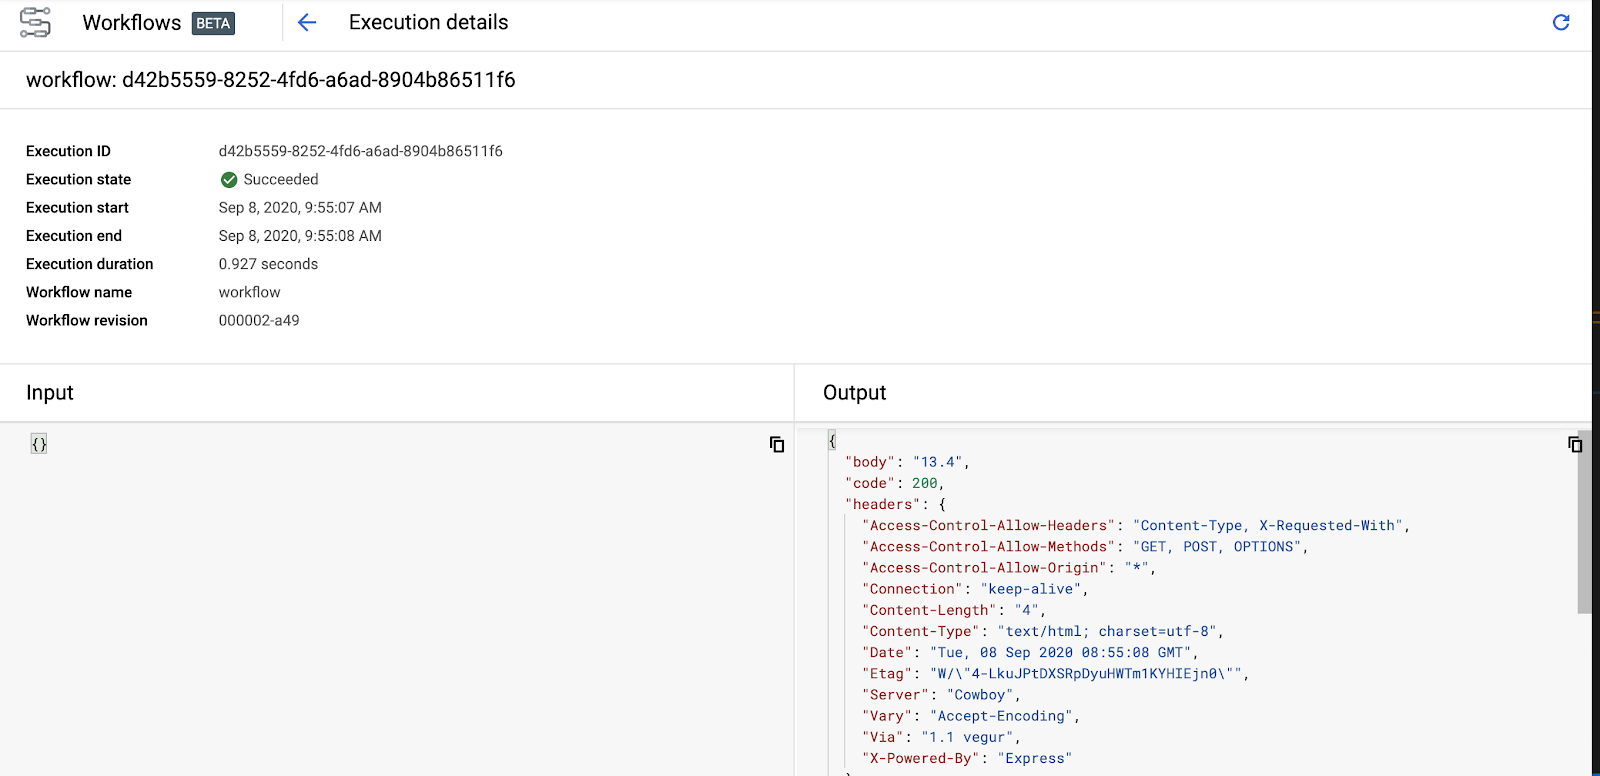This screenshot has height=776, width=1600.
Task: Click the Workflow name value "workflow"
Action: pos(249,292)
